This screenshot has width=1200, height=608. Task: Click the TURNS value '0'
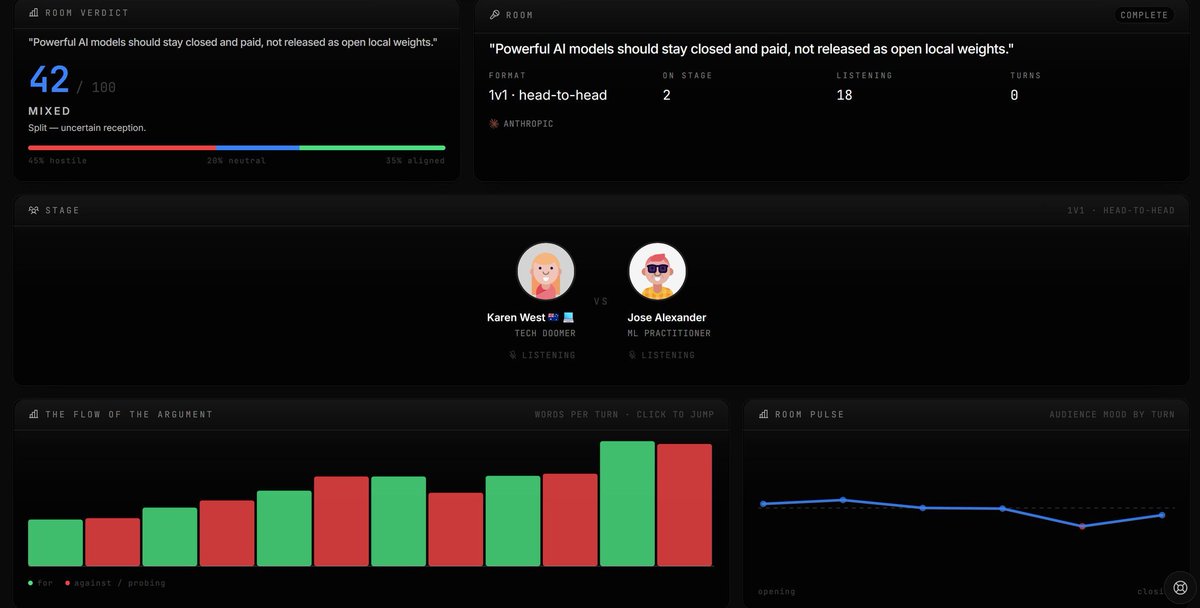[1014, 95]
